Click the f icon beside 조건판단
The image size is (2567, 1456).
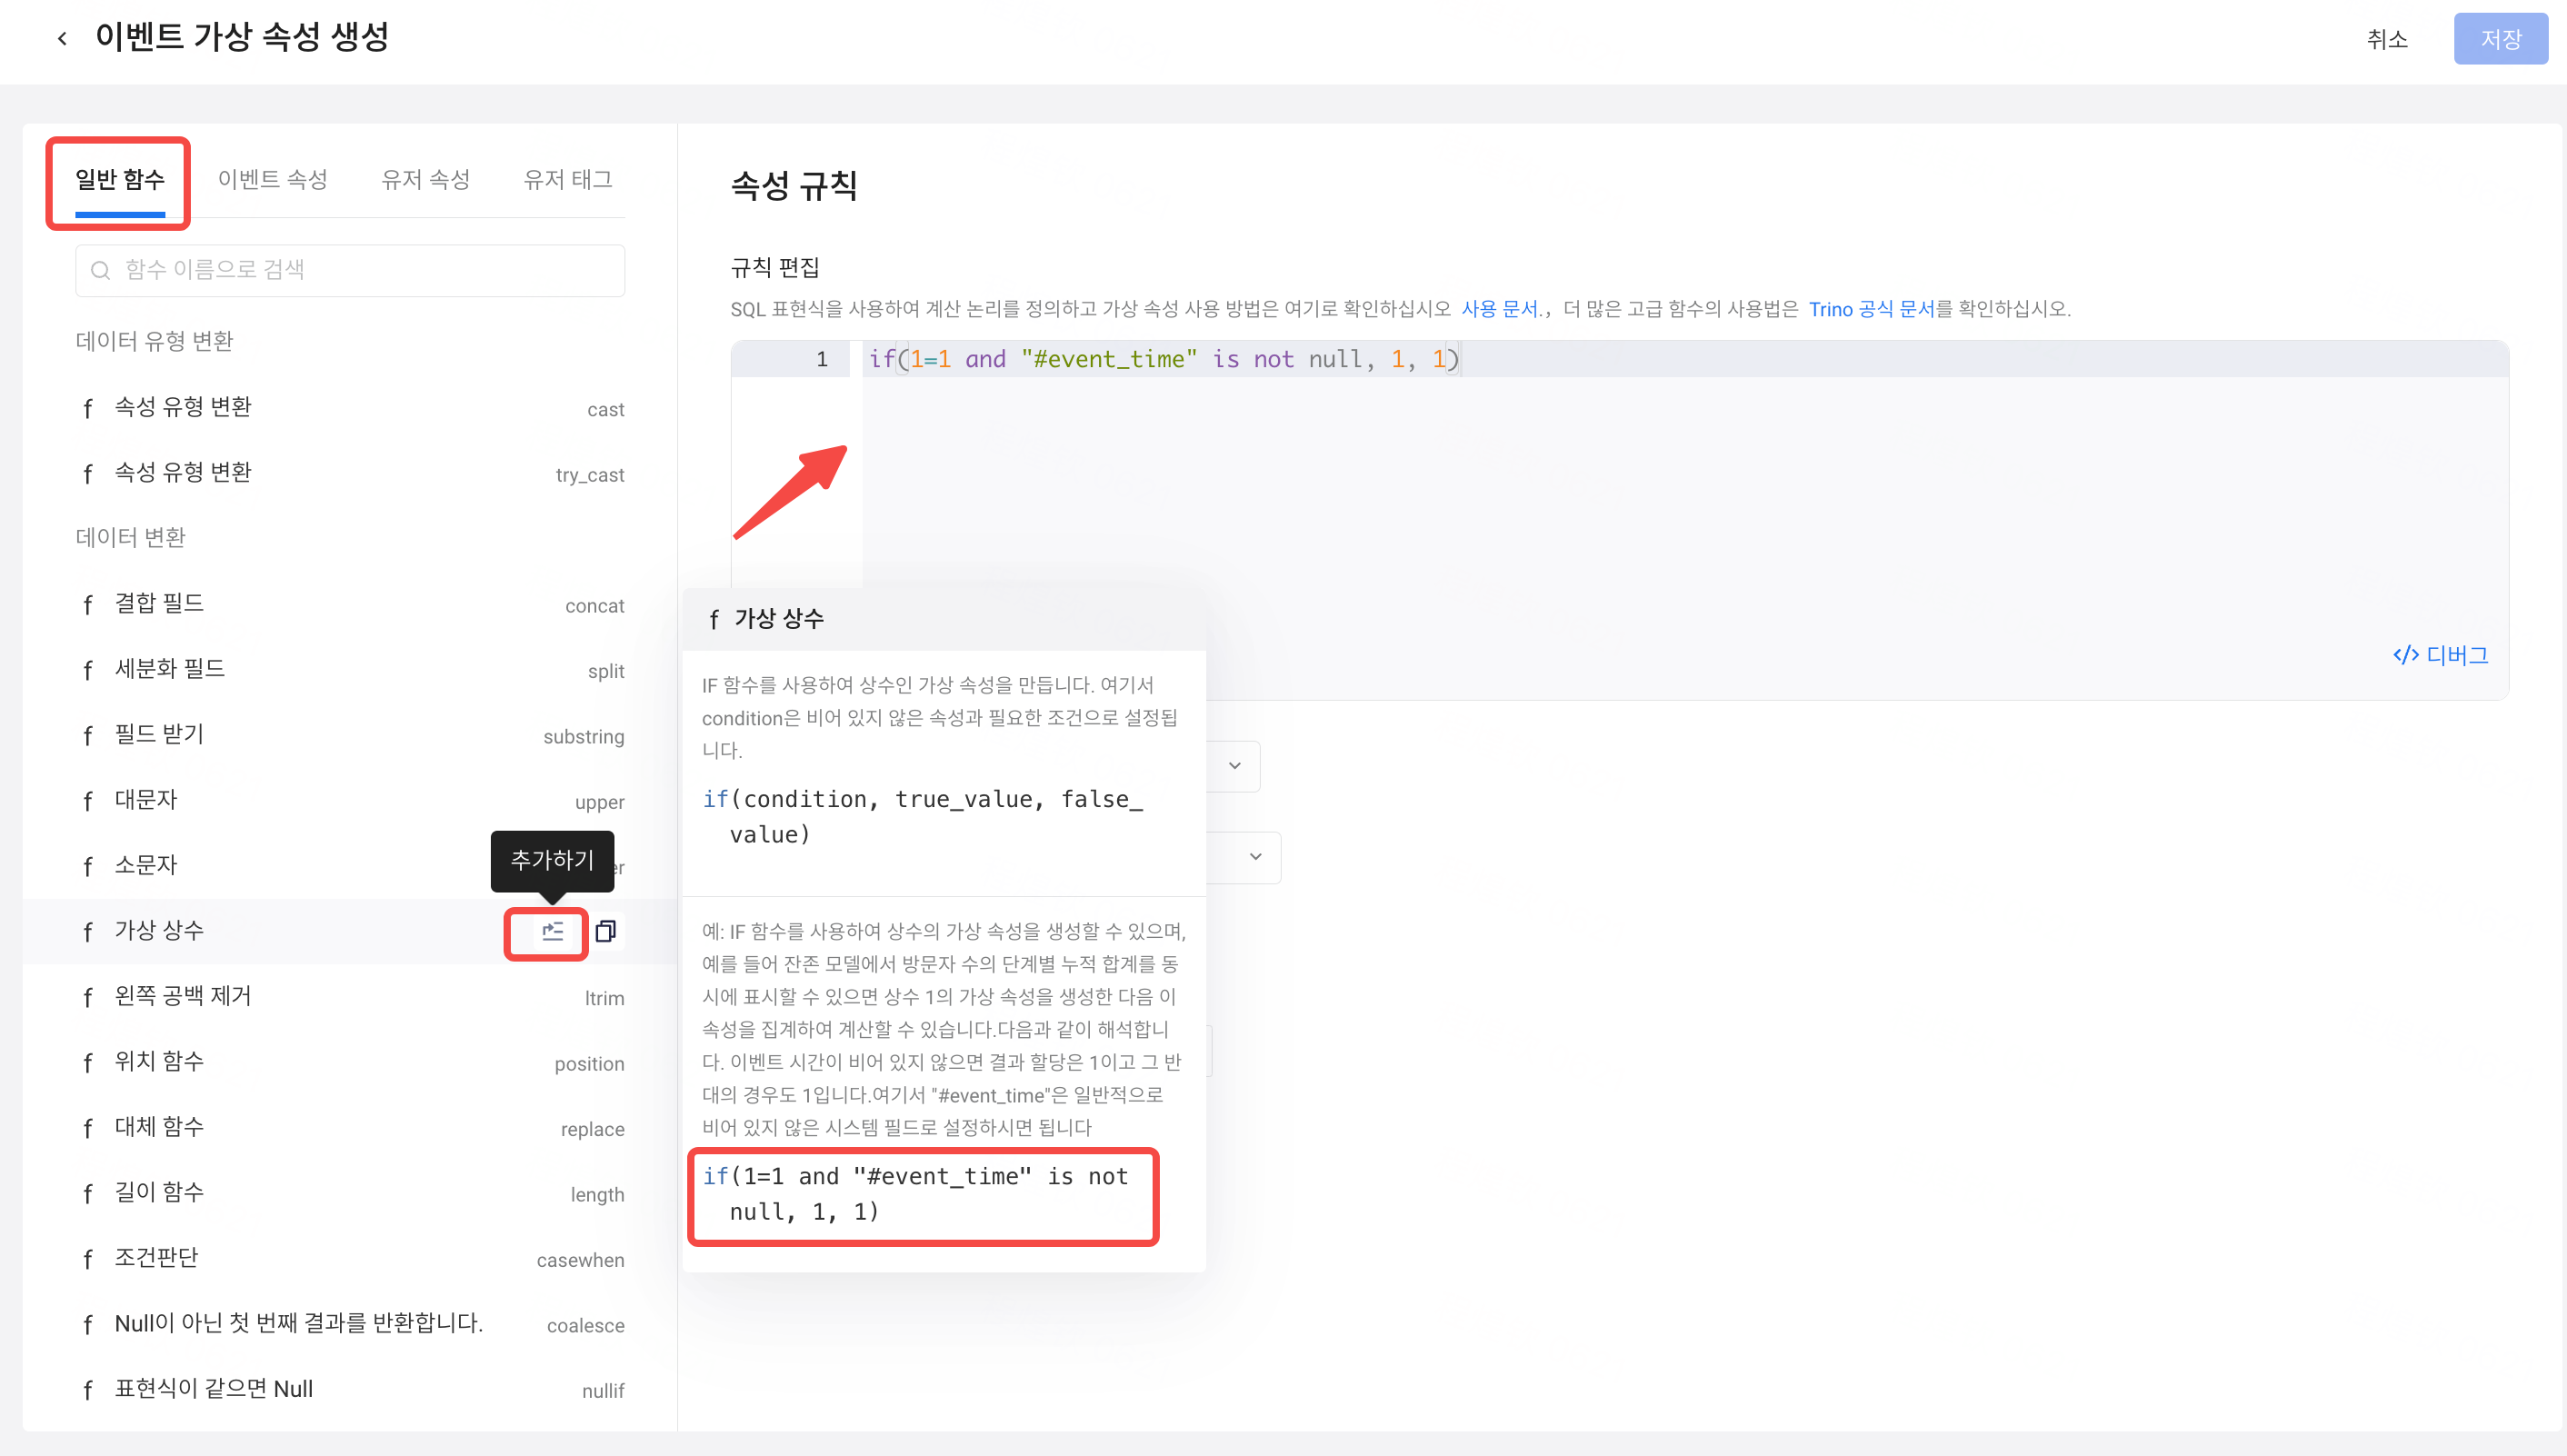coord(88,1259)
